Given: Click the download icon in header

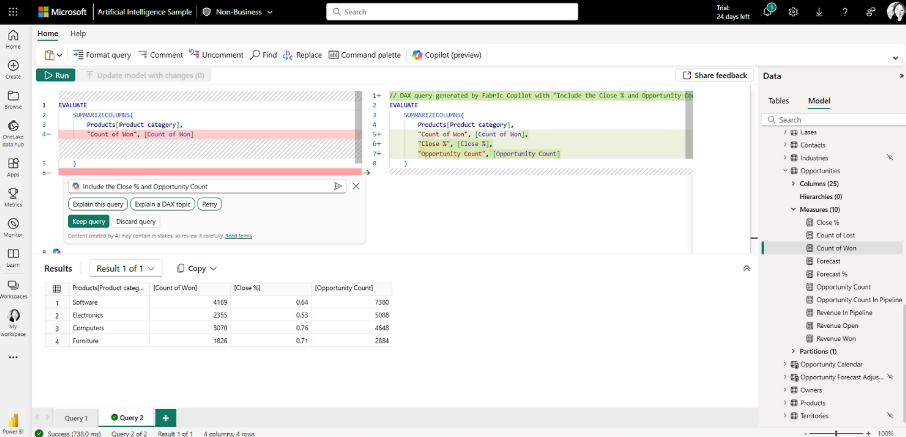Looking at the screenshot, I should coord(819,12).
